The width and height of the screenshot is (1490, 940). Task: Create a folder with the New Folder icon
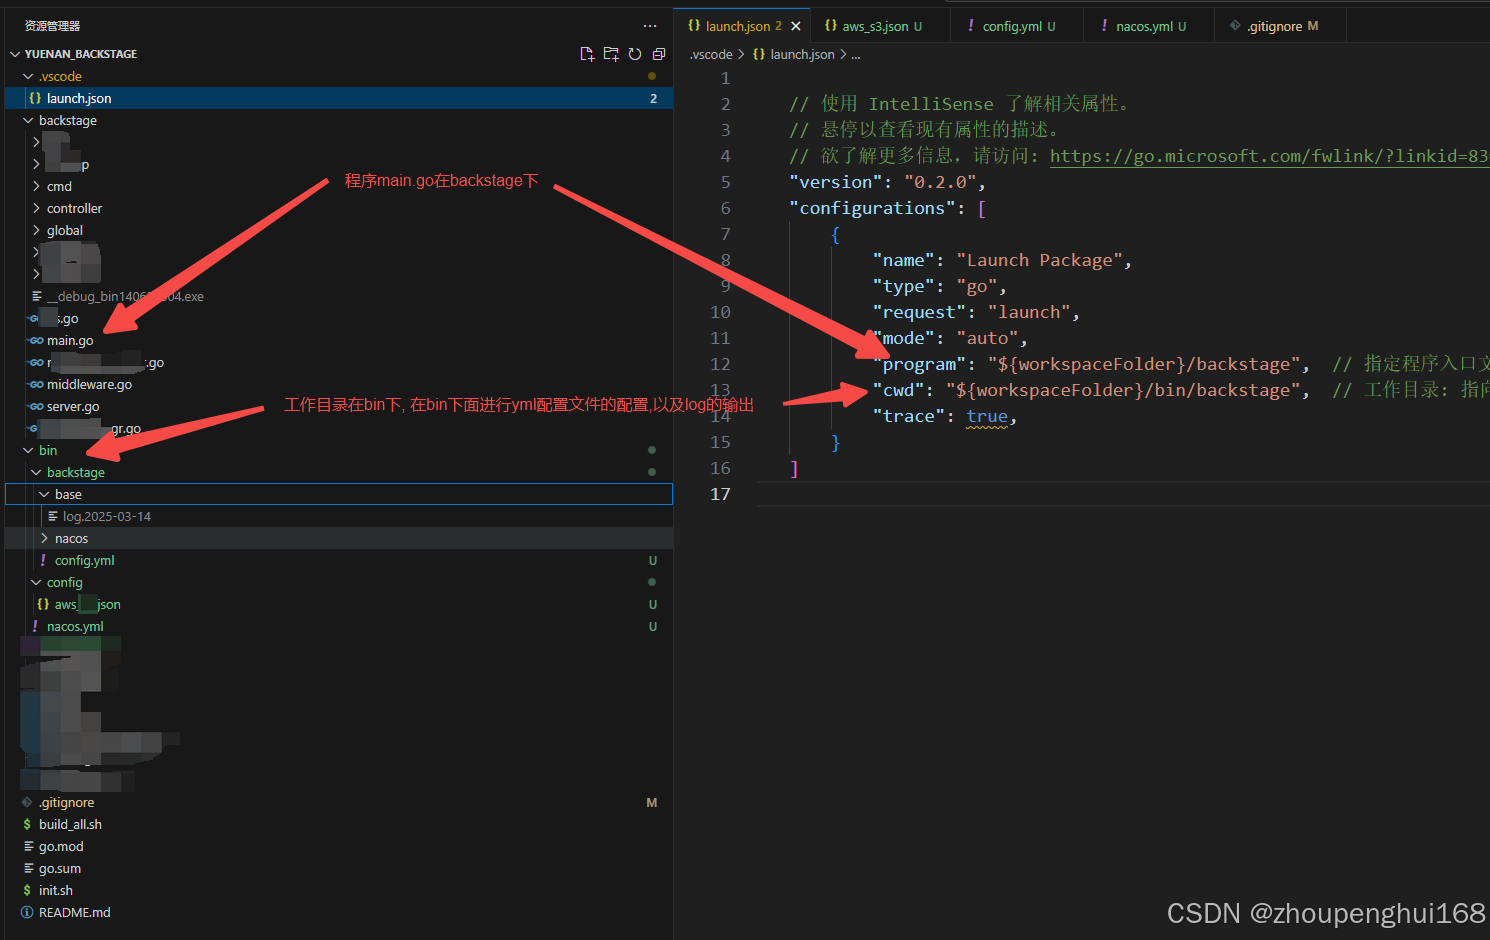tap(611, 54)
